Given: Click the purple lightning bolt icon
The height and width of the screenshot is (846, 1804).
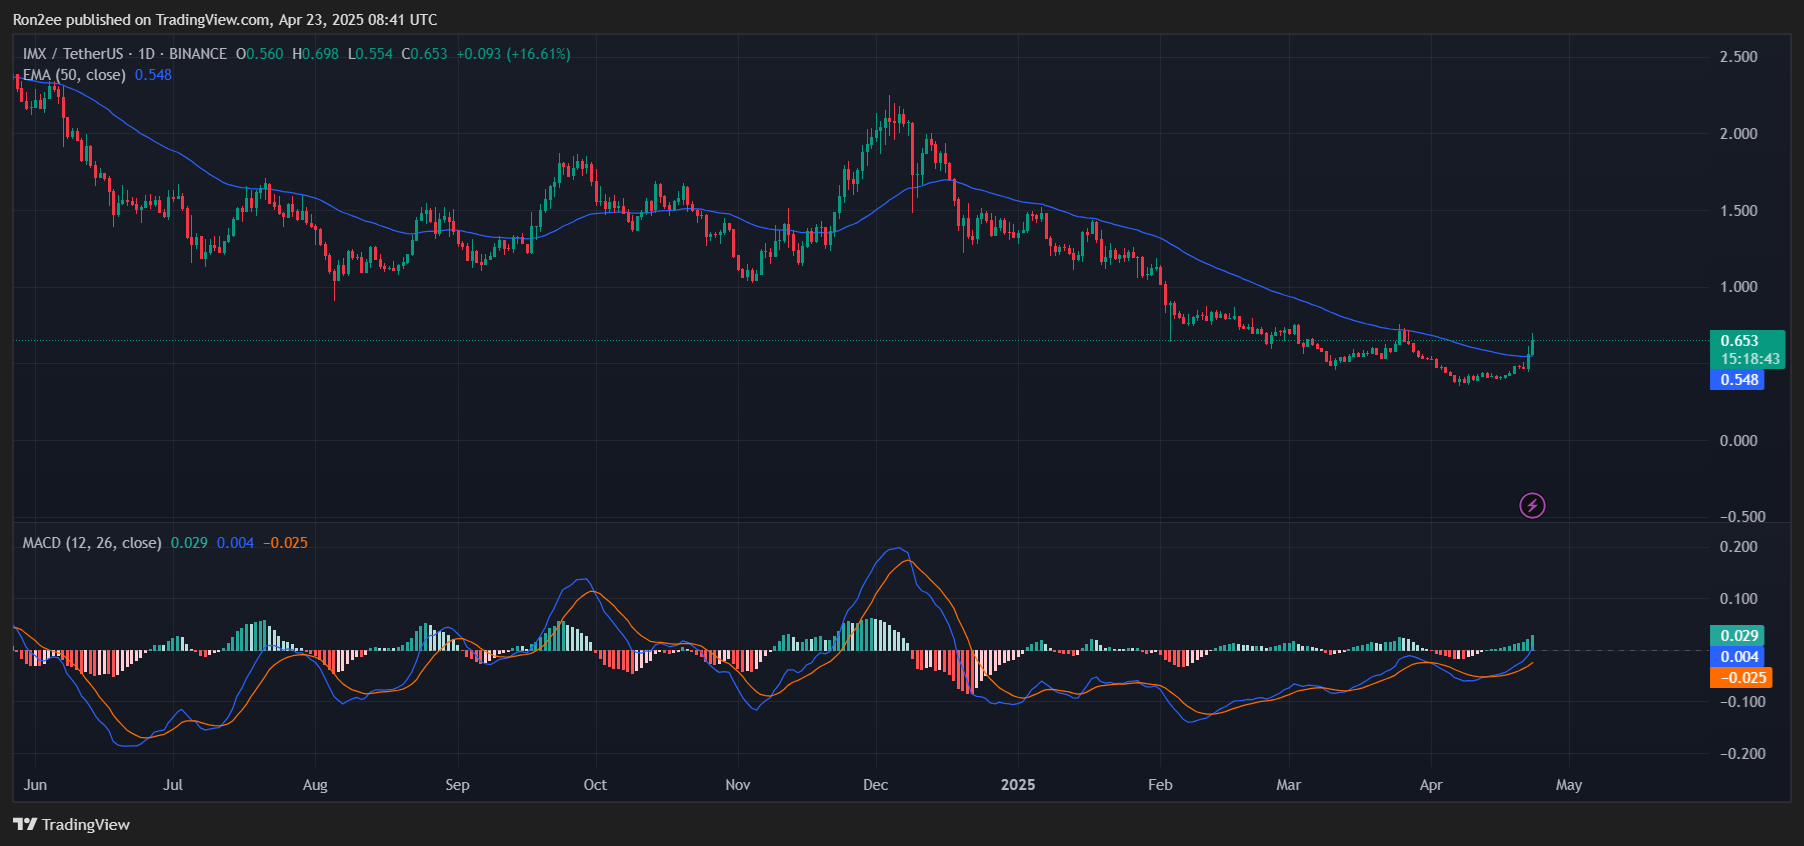Looking at the screenshot, I should [1532, 505].
